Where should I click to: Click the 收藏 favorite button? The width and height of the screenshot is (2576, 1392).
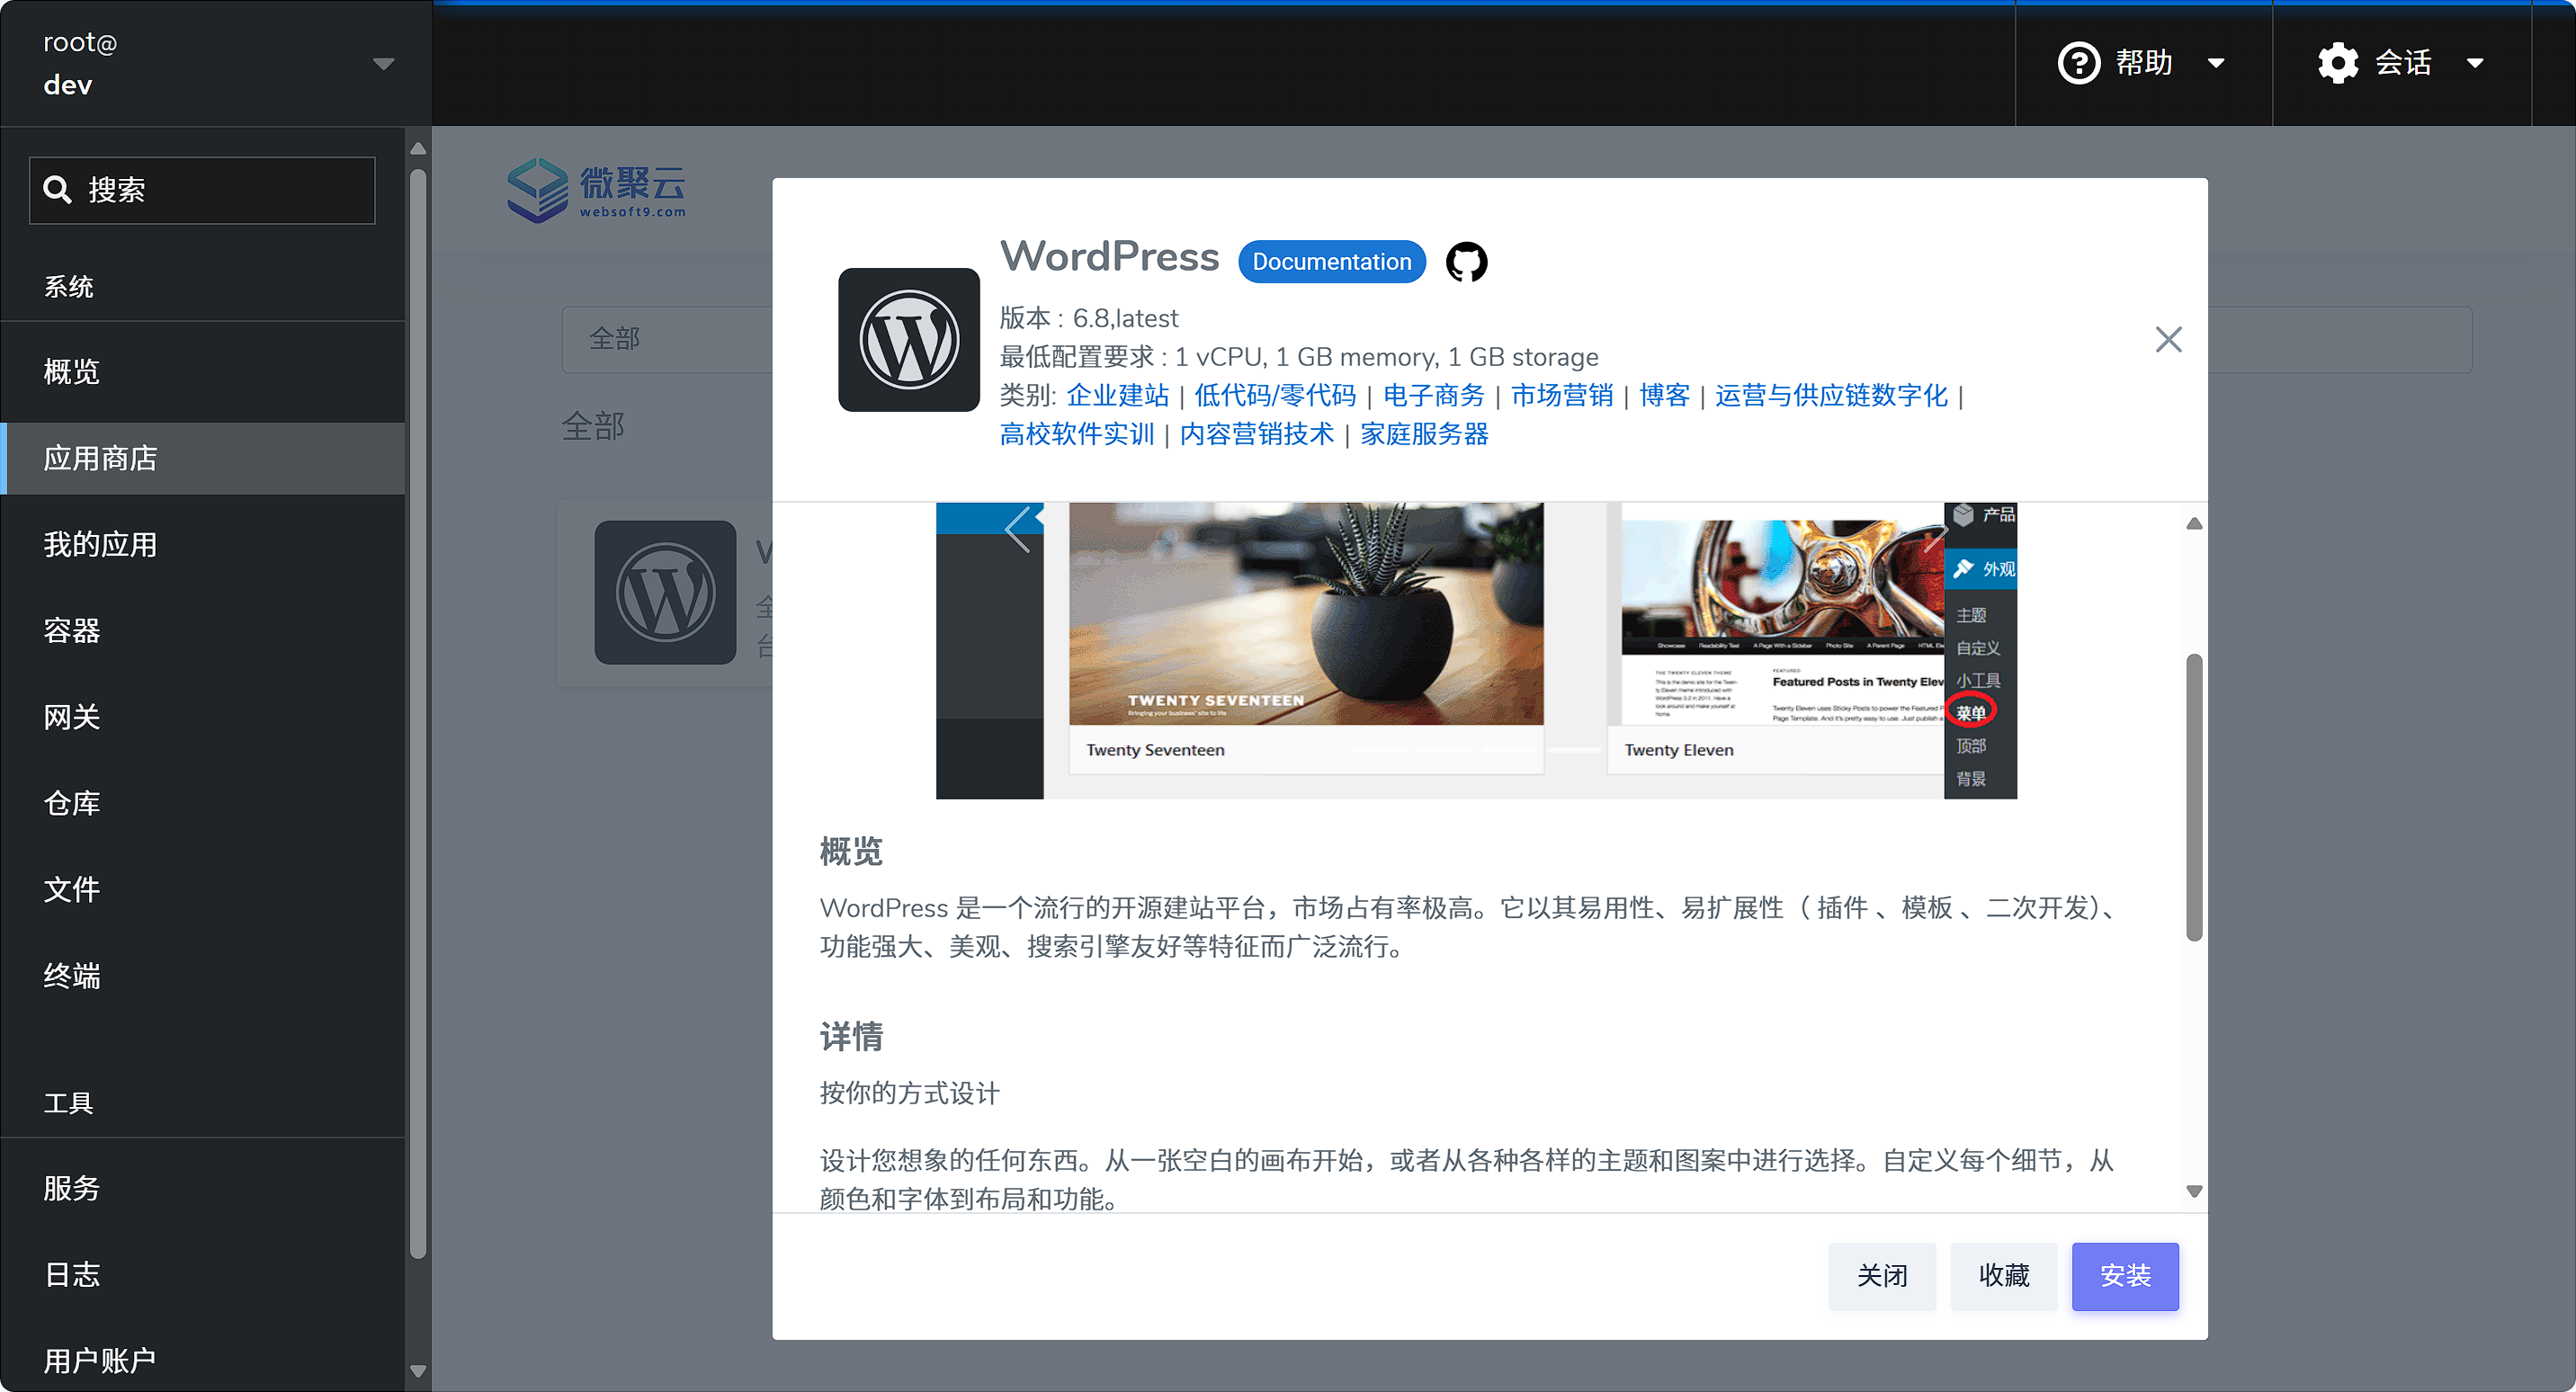click(x=2002, y=1276)
